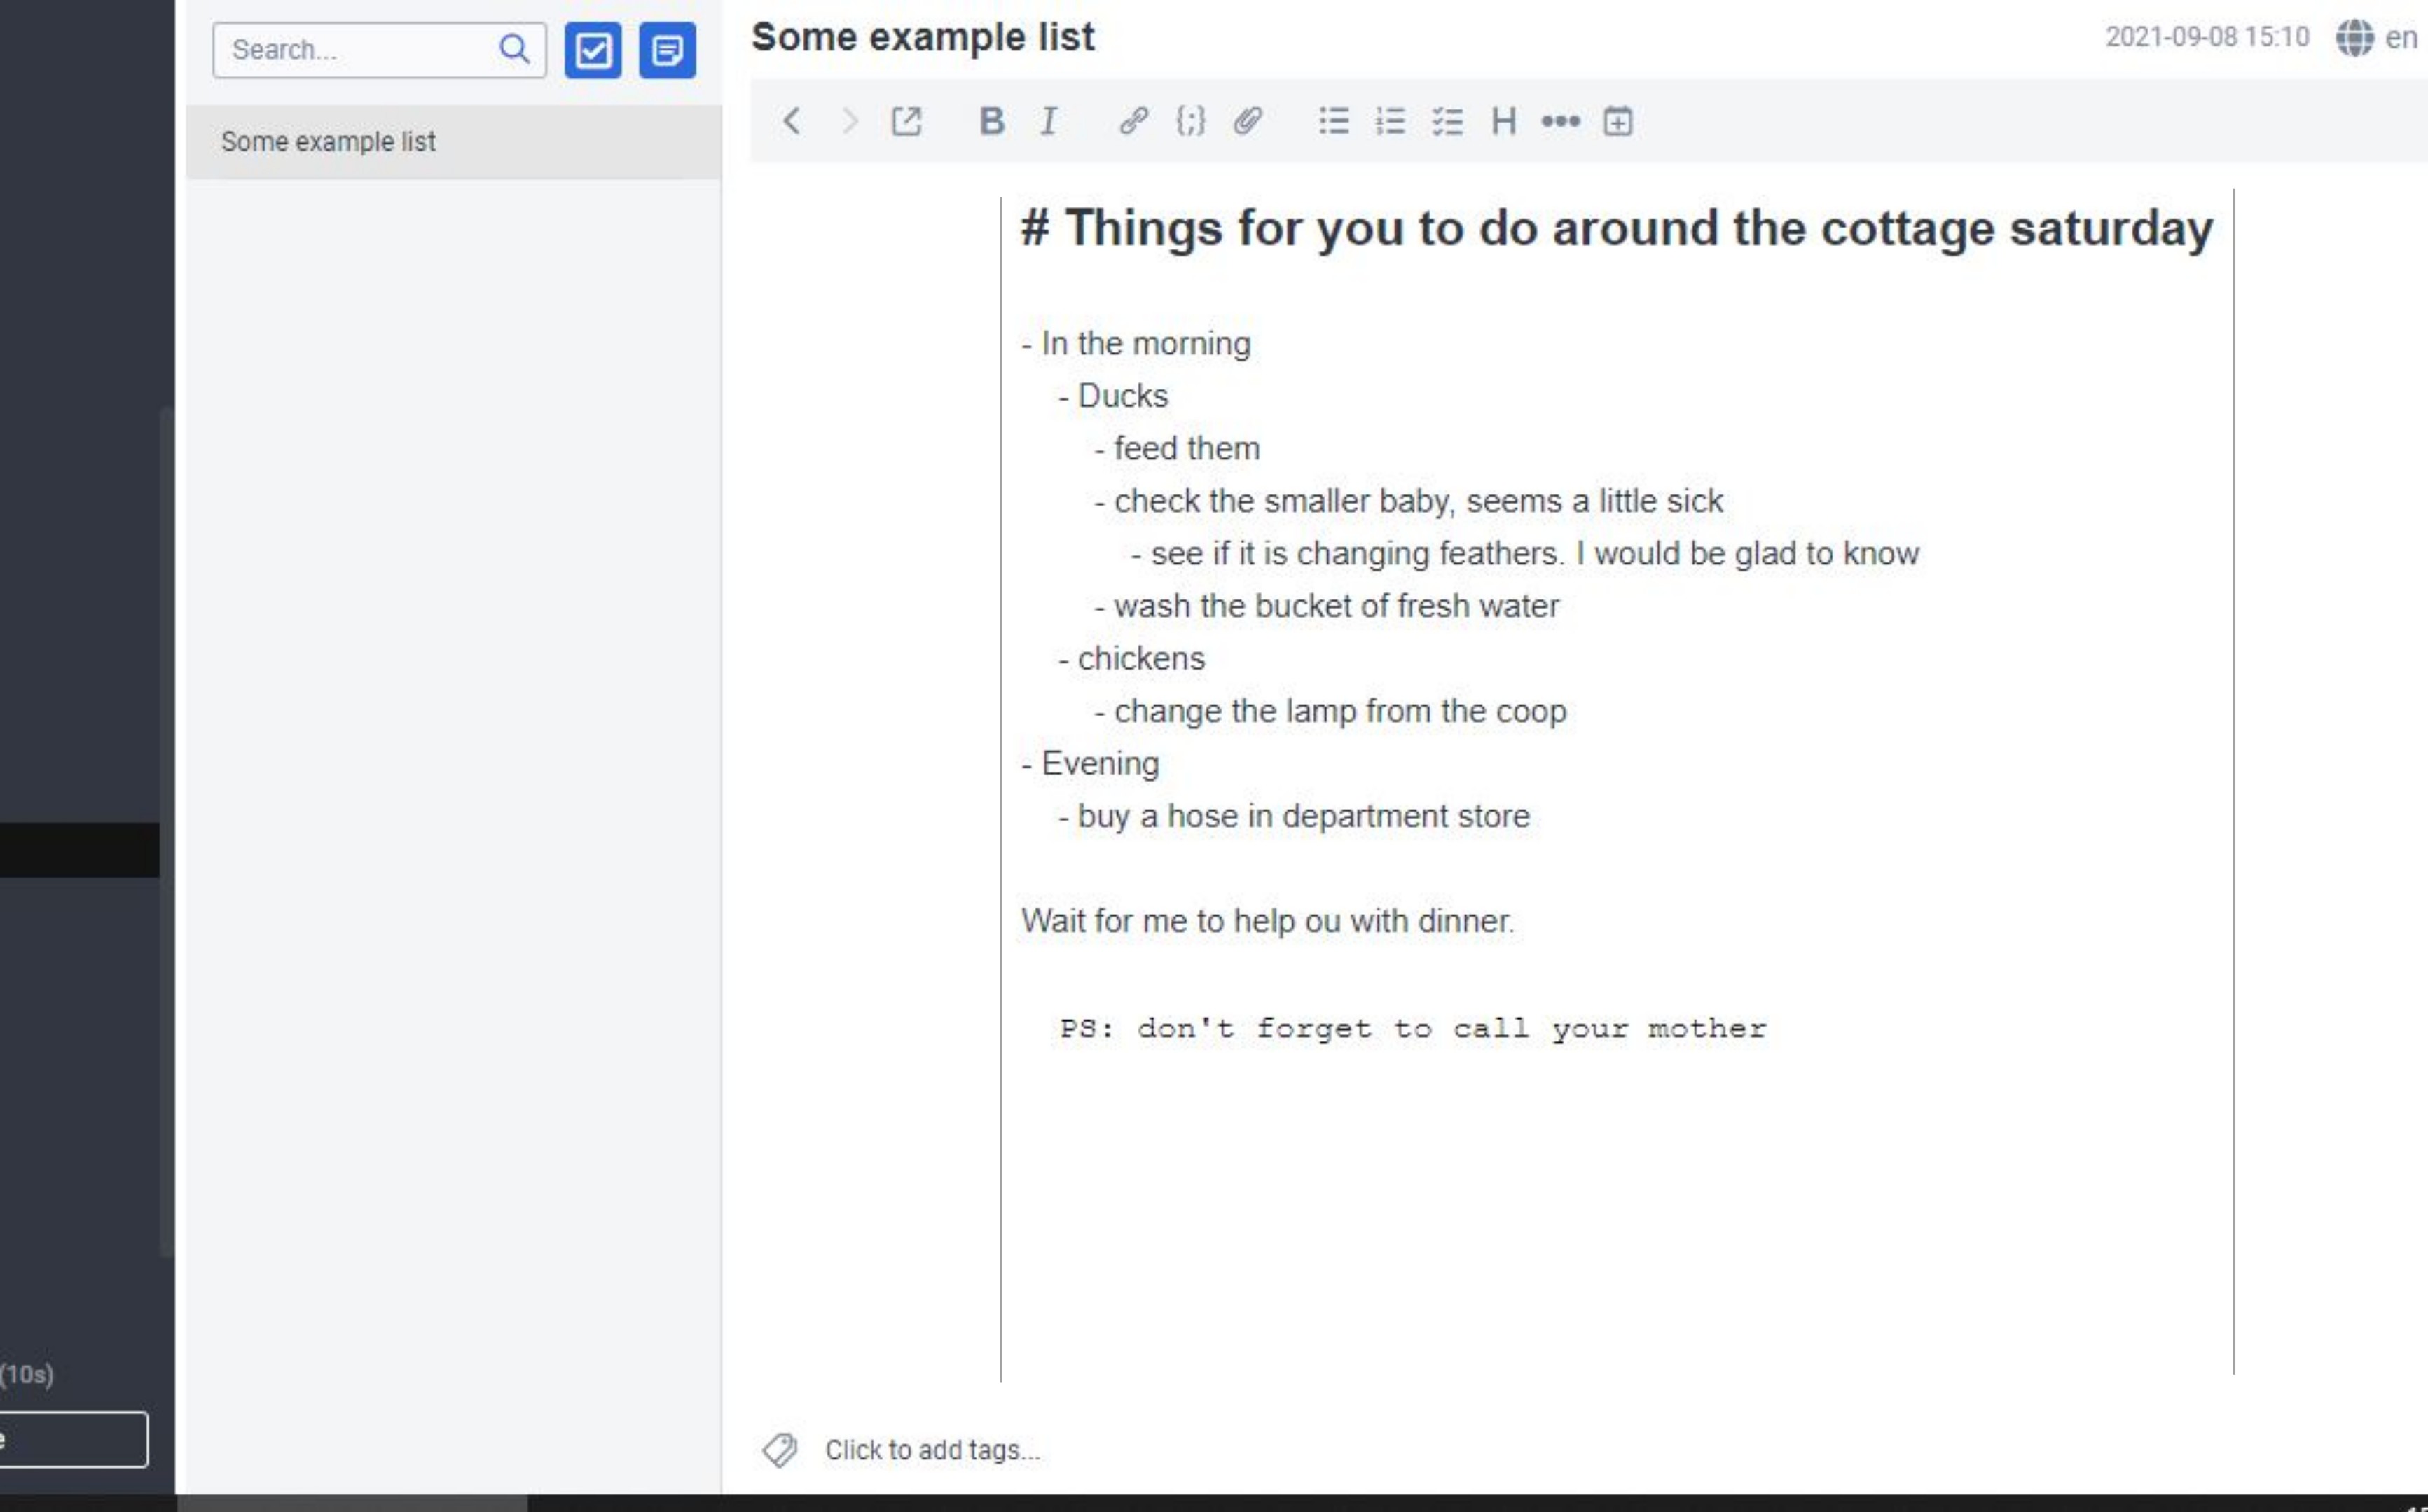Viewport: 2428px width, 1512px height.
Task: Click the tag icon at bottom
Action: (x=780, y=1449)
